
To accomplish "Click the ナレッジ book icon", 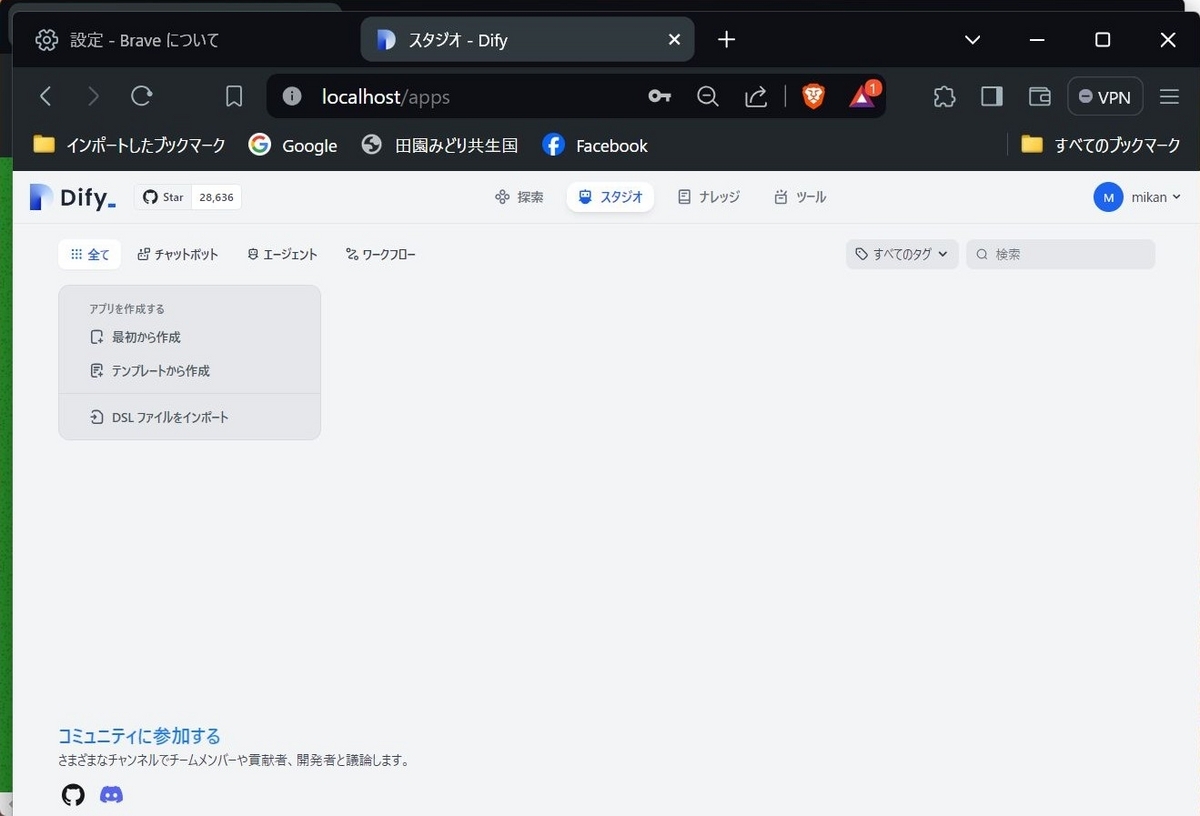I will click(x=684, y=197).
